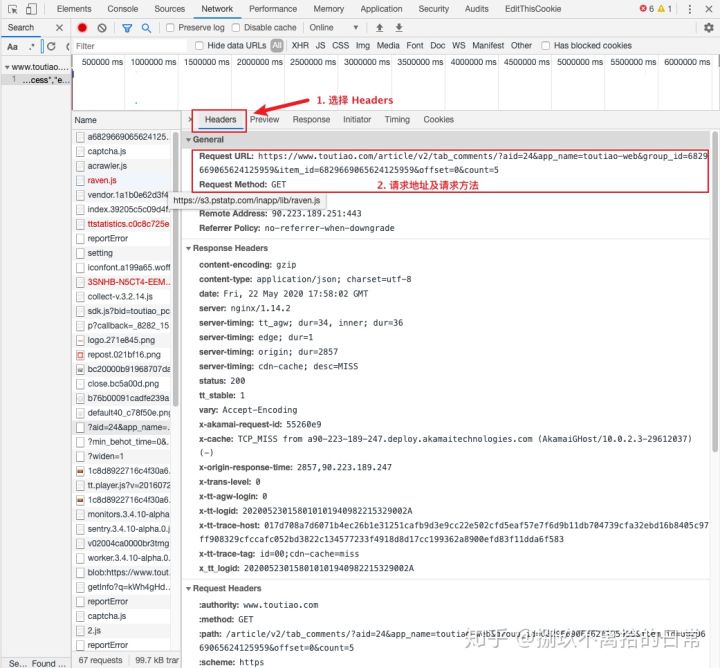Open the network search magnifier icon

(x=146, y=28)
